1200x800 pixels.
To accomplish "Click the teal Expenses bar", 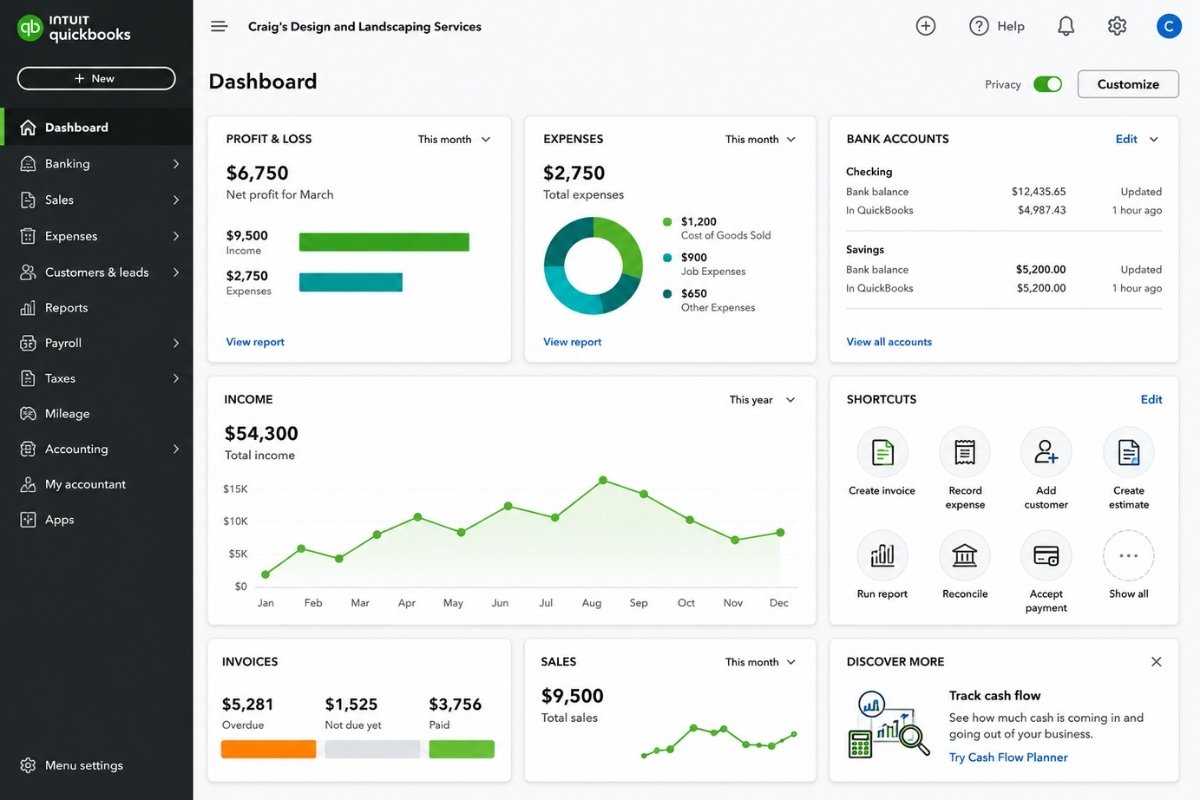I will click(x=351, y=282).
